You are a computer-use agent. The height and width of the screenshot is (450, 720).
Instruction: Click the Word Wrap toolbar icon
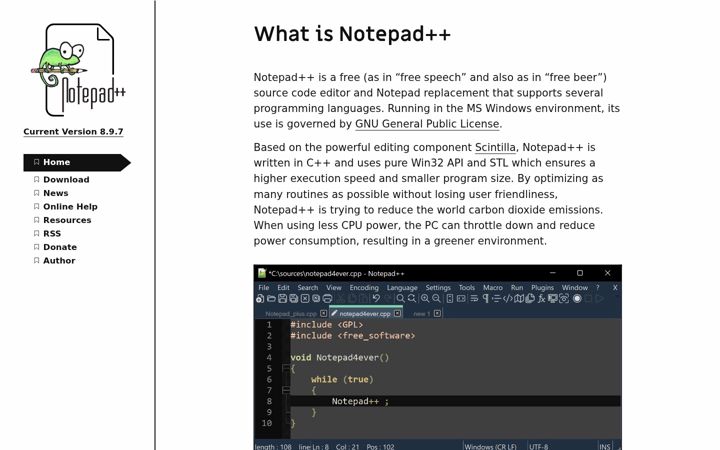point(474,298)
